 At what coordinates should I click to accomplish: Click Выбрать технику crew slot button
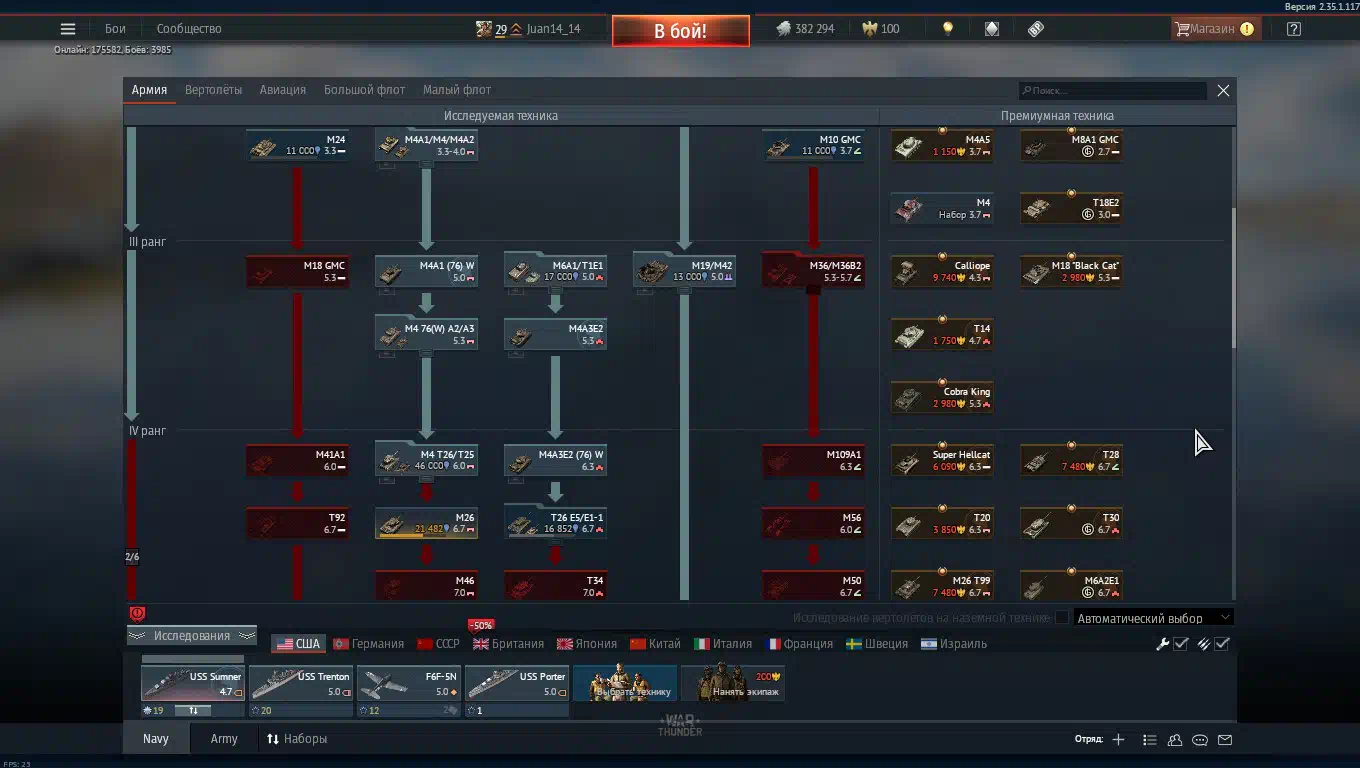625,685
